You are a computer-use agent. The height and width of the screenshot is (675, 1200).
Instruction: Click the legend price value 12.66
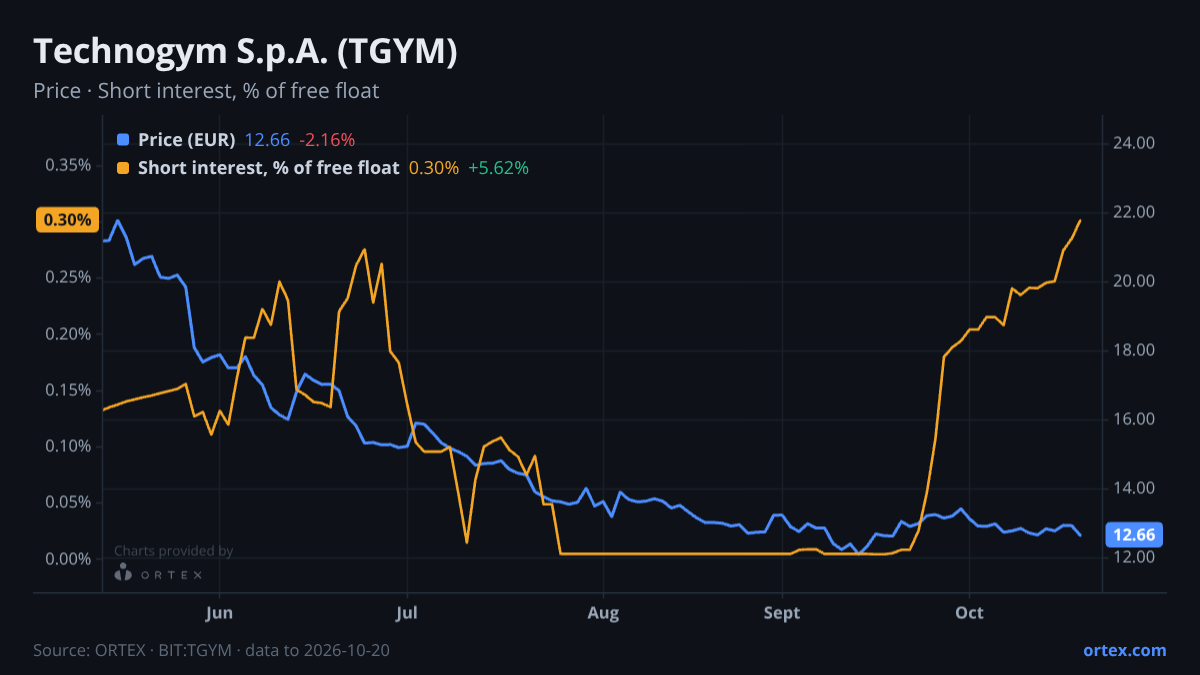click(x=267, y=140)
